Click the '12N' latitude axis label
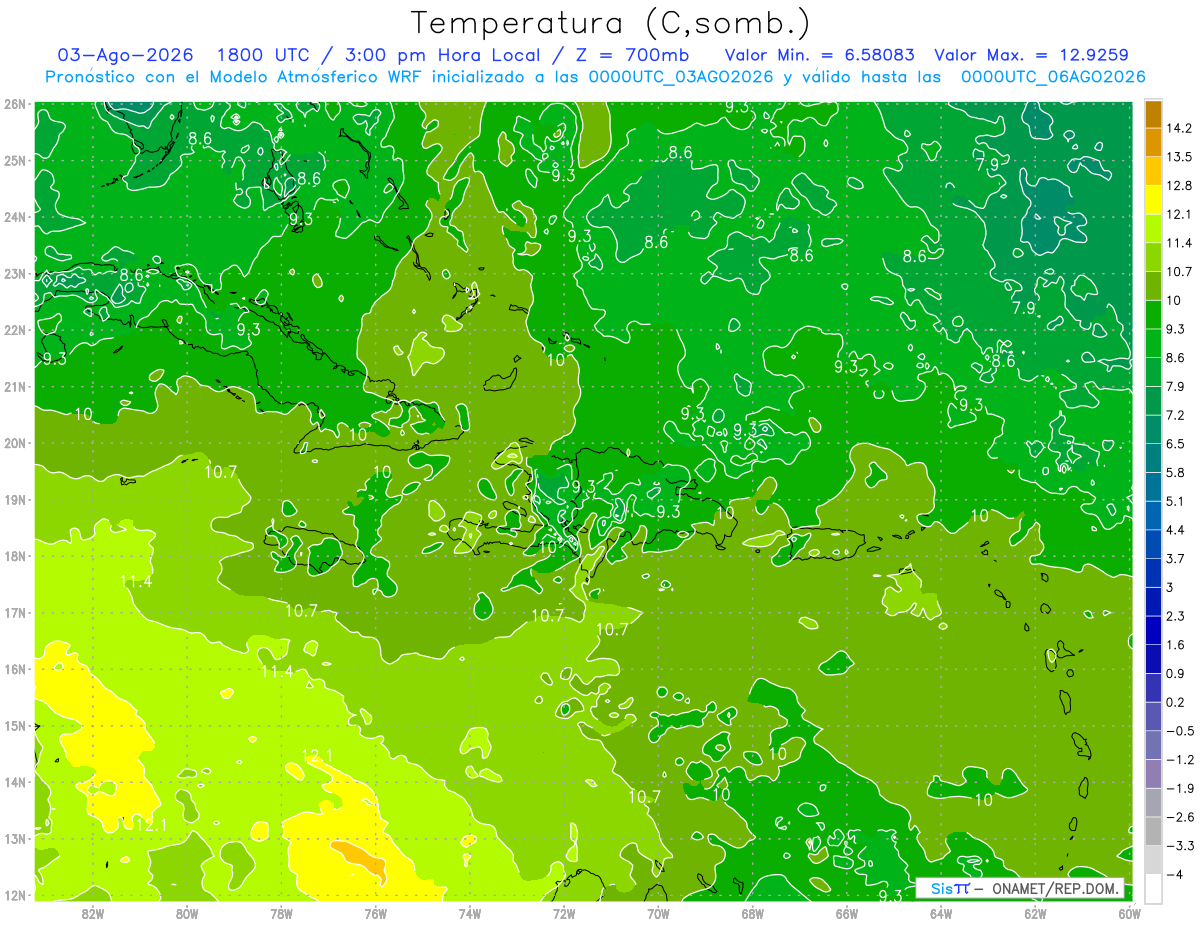 [x=14, y=895]
